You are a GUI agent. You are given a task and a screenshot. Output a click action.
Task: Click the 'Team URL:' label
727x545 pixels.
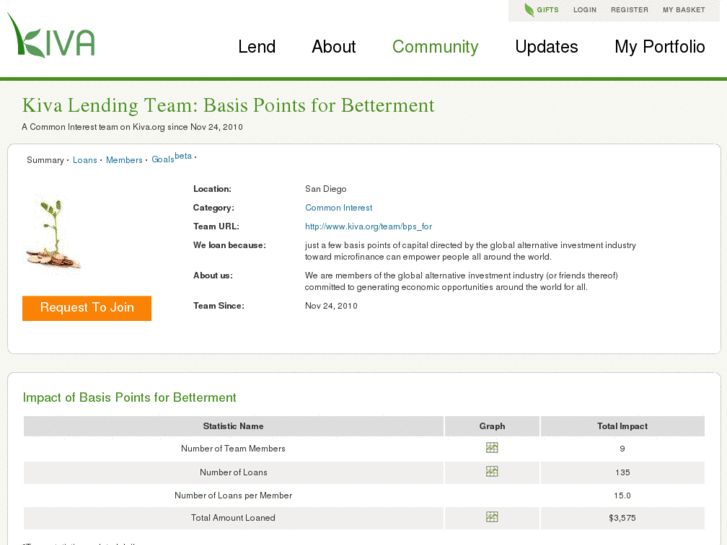click(216, 226)
